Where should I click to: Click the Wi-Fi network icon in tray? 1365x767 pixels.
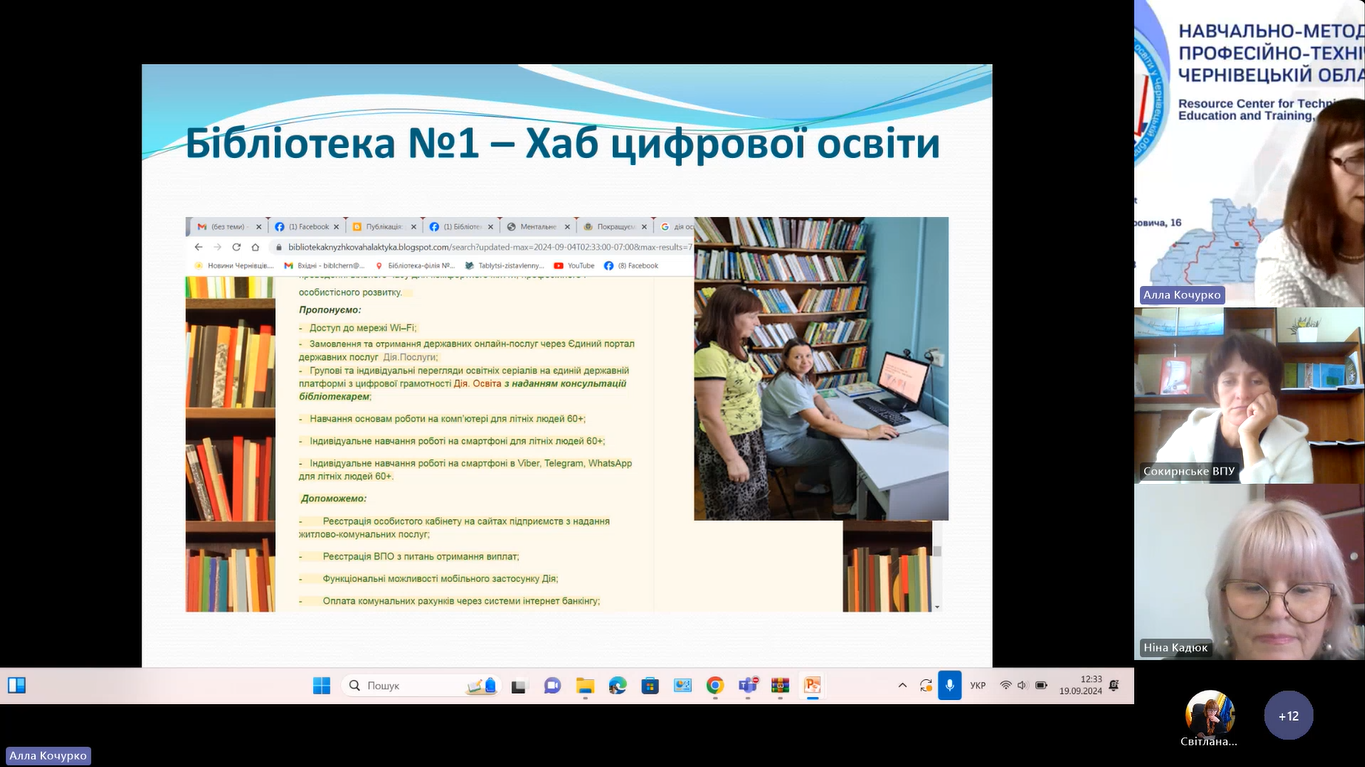(x=1006, y=686)
